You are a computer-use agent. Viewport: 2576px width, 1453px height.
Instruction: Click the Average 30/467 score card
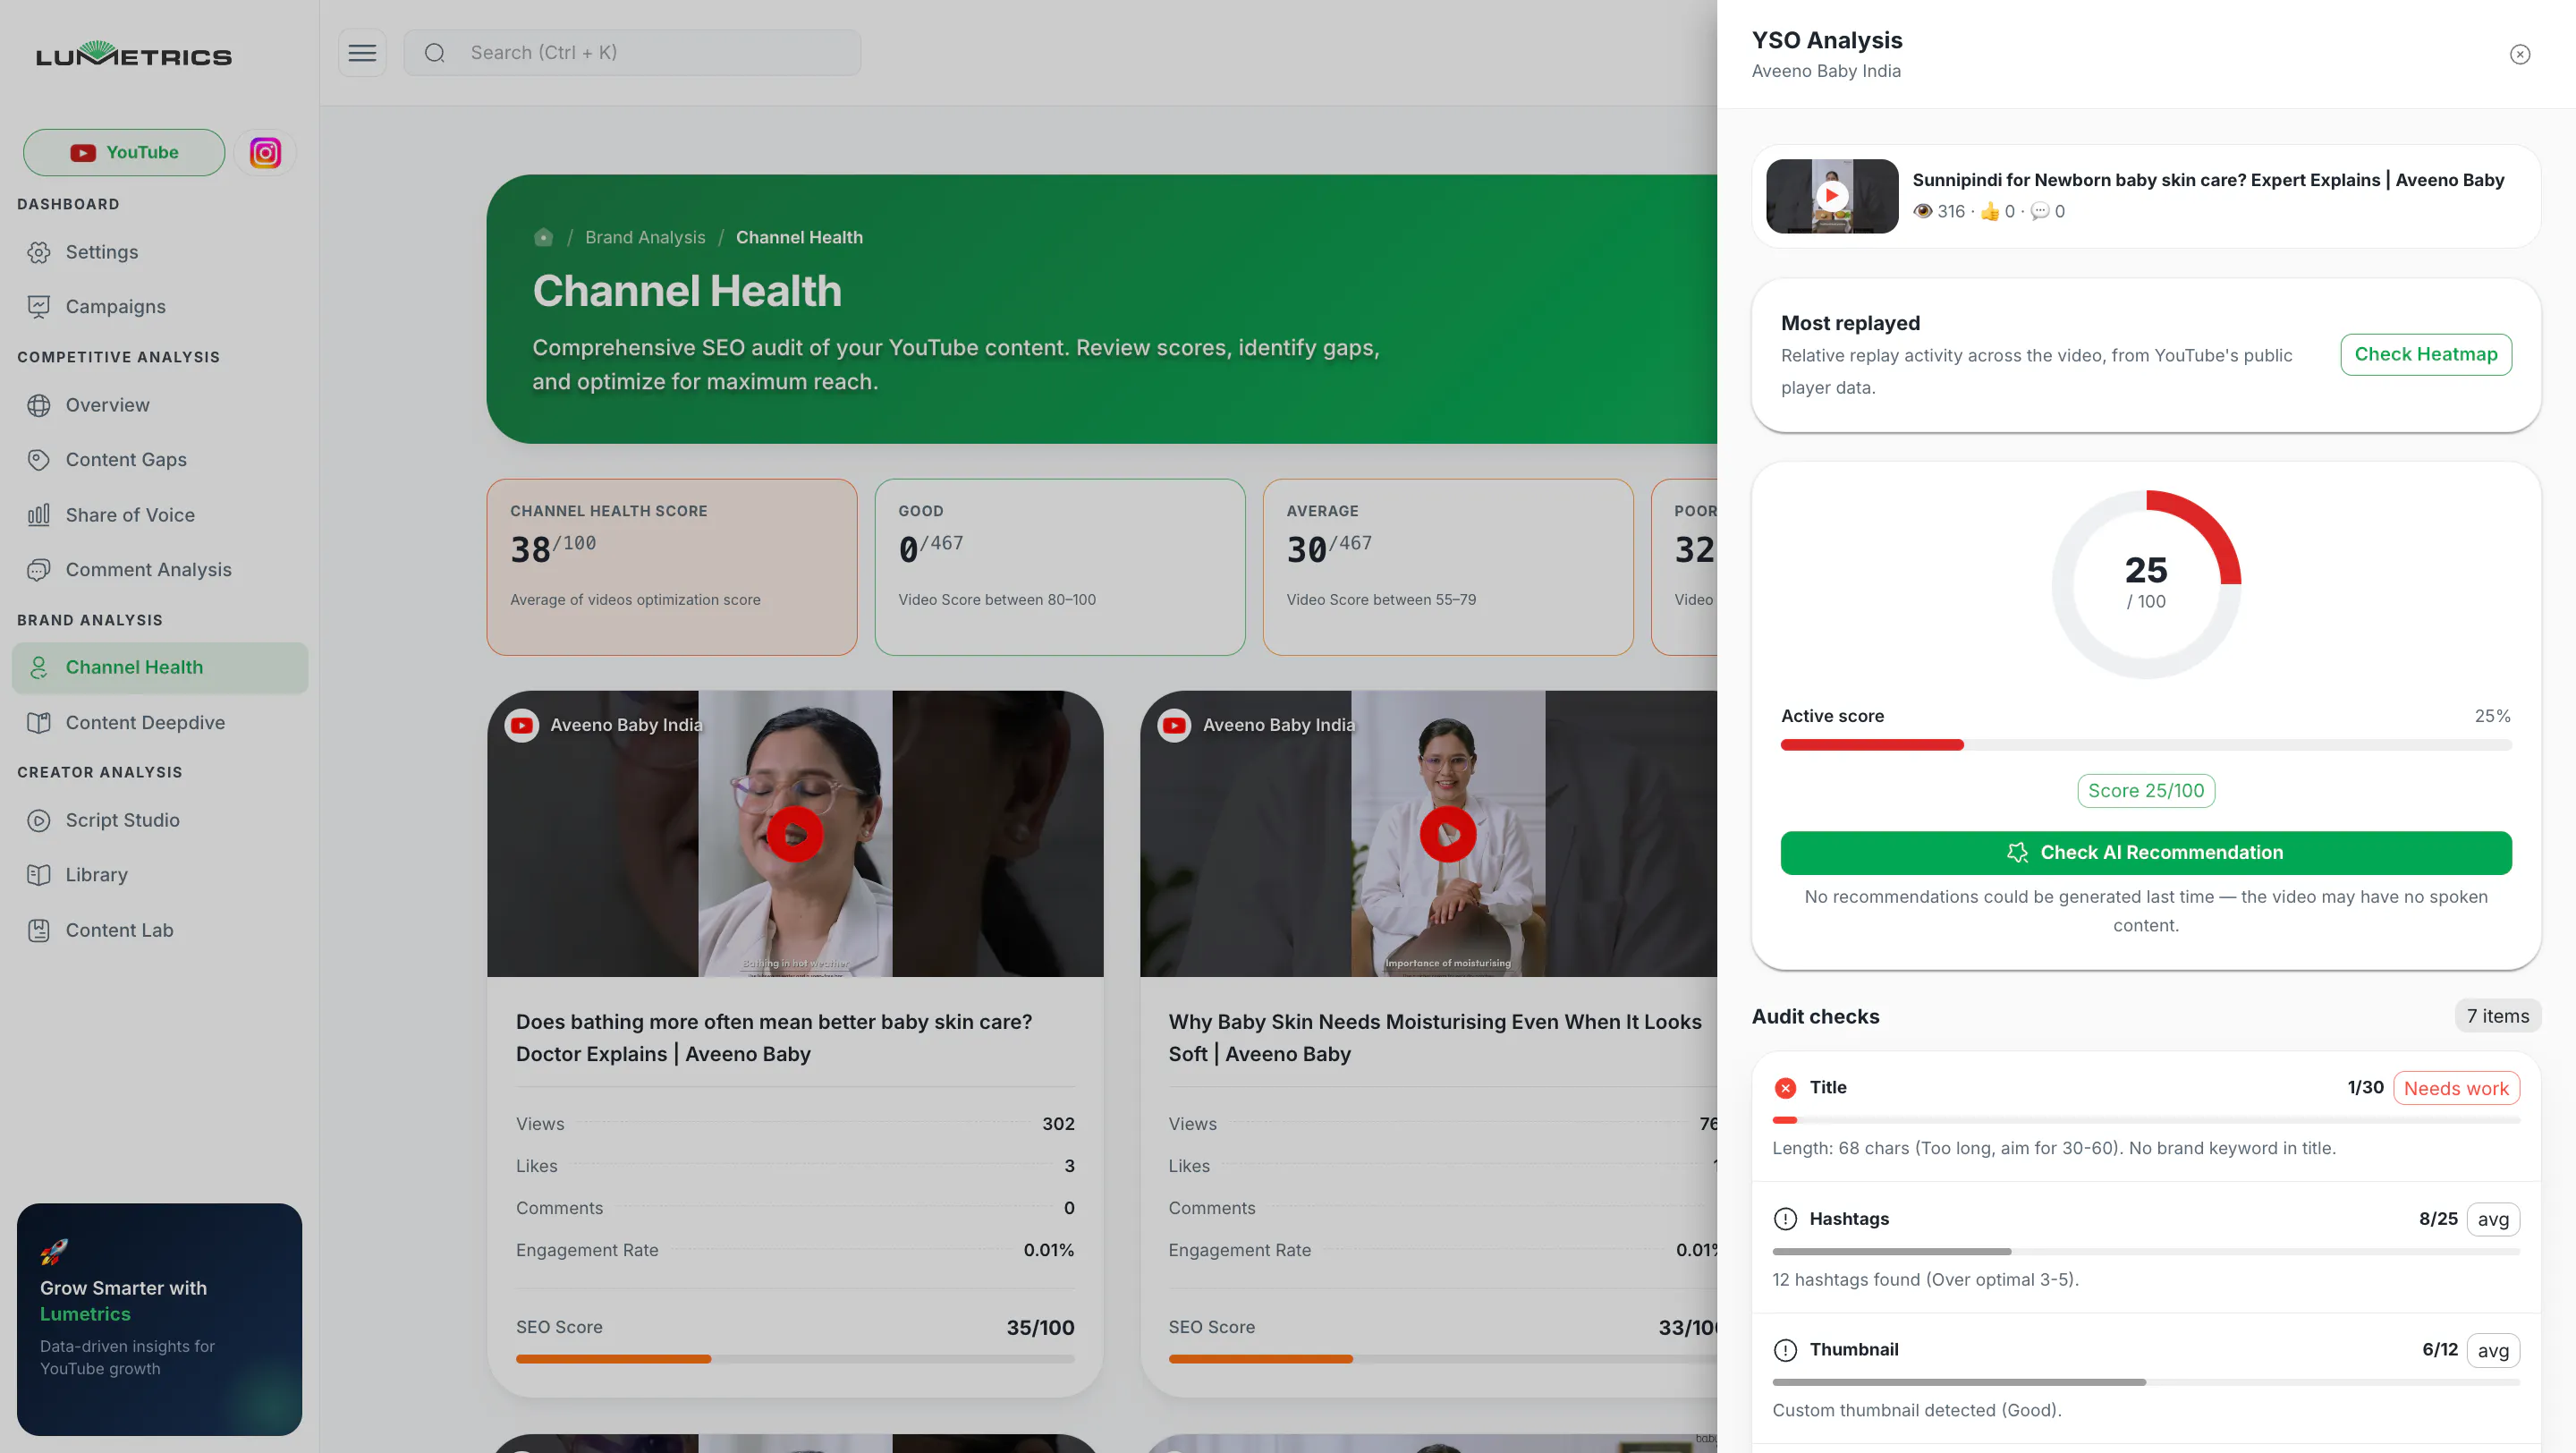pyautogui.click(x=1447, y=567)
